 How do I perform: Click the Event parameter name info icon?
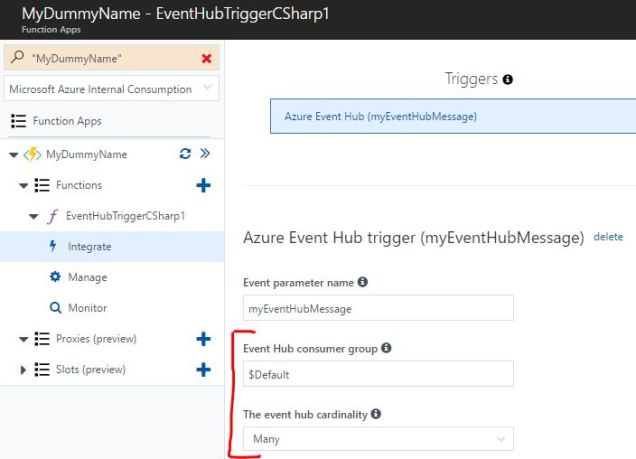(363, 282)
